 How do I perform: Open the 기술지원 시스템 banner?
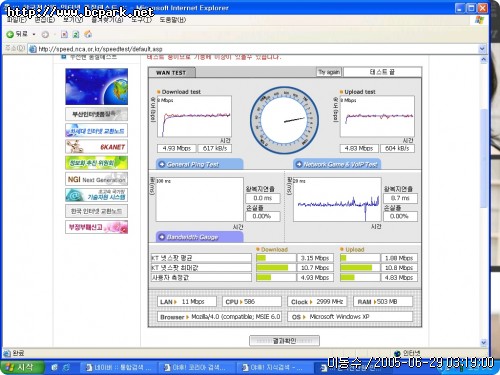pyautogui.click(x=97, y=195)
